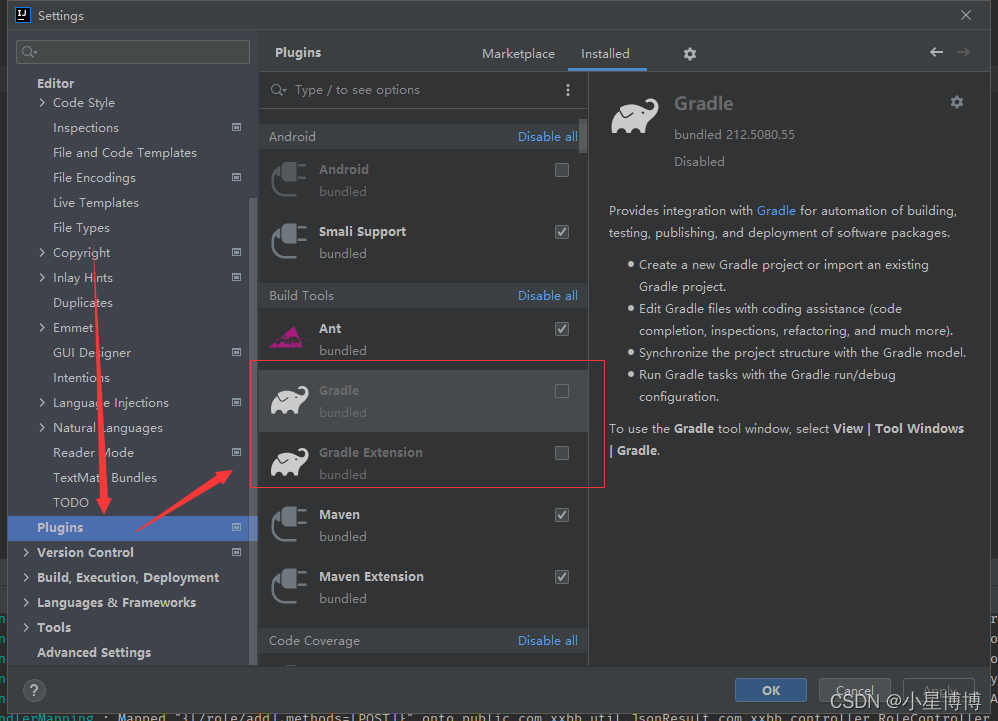Image resolution: width=998 pixels, height=721 pixels.
Task: Click the OK button
Action: [x=771, y=690]
